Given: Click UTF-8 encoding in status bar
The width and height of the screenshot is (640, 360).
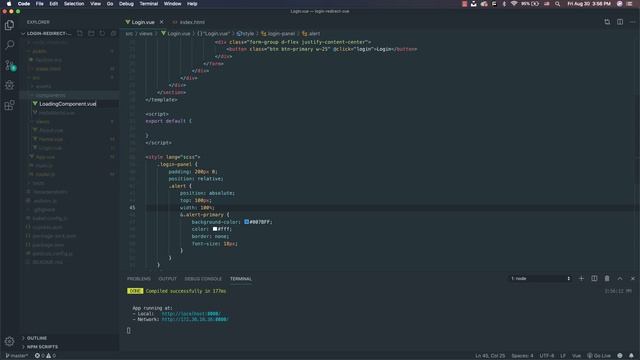Looking at the screenshot, I should click(x=547, y=356).
